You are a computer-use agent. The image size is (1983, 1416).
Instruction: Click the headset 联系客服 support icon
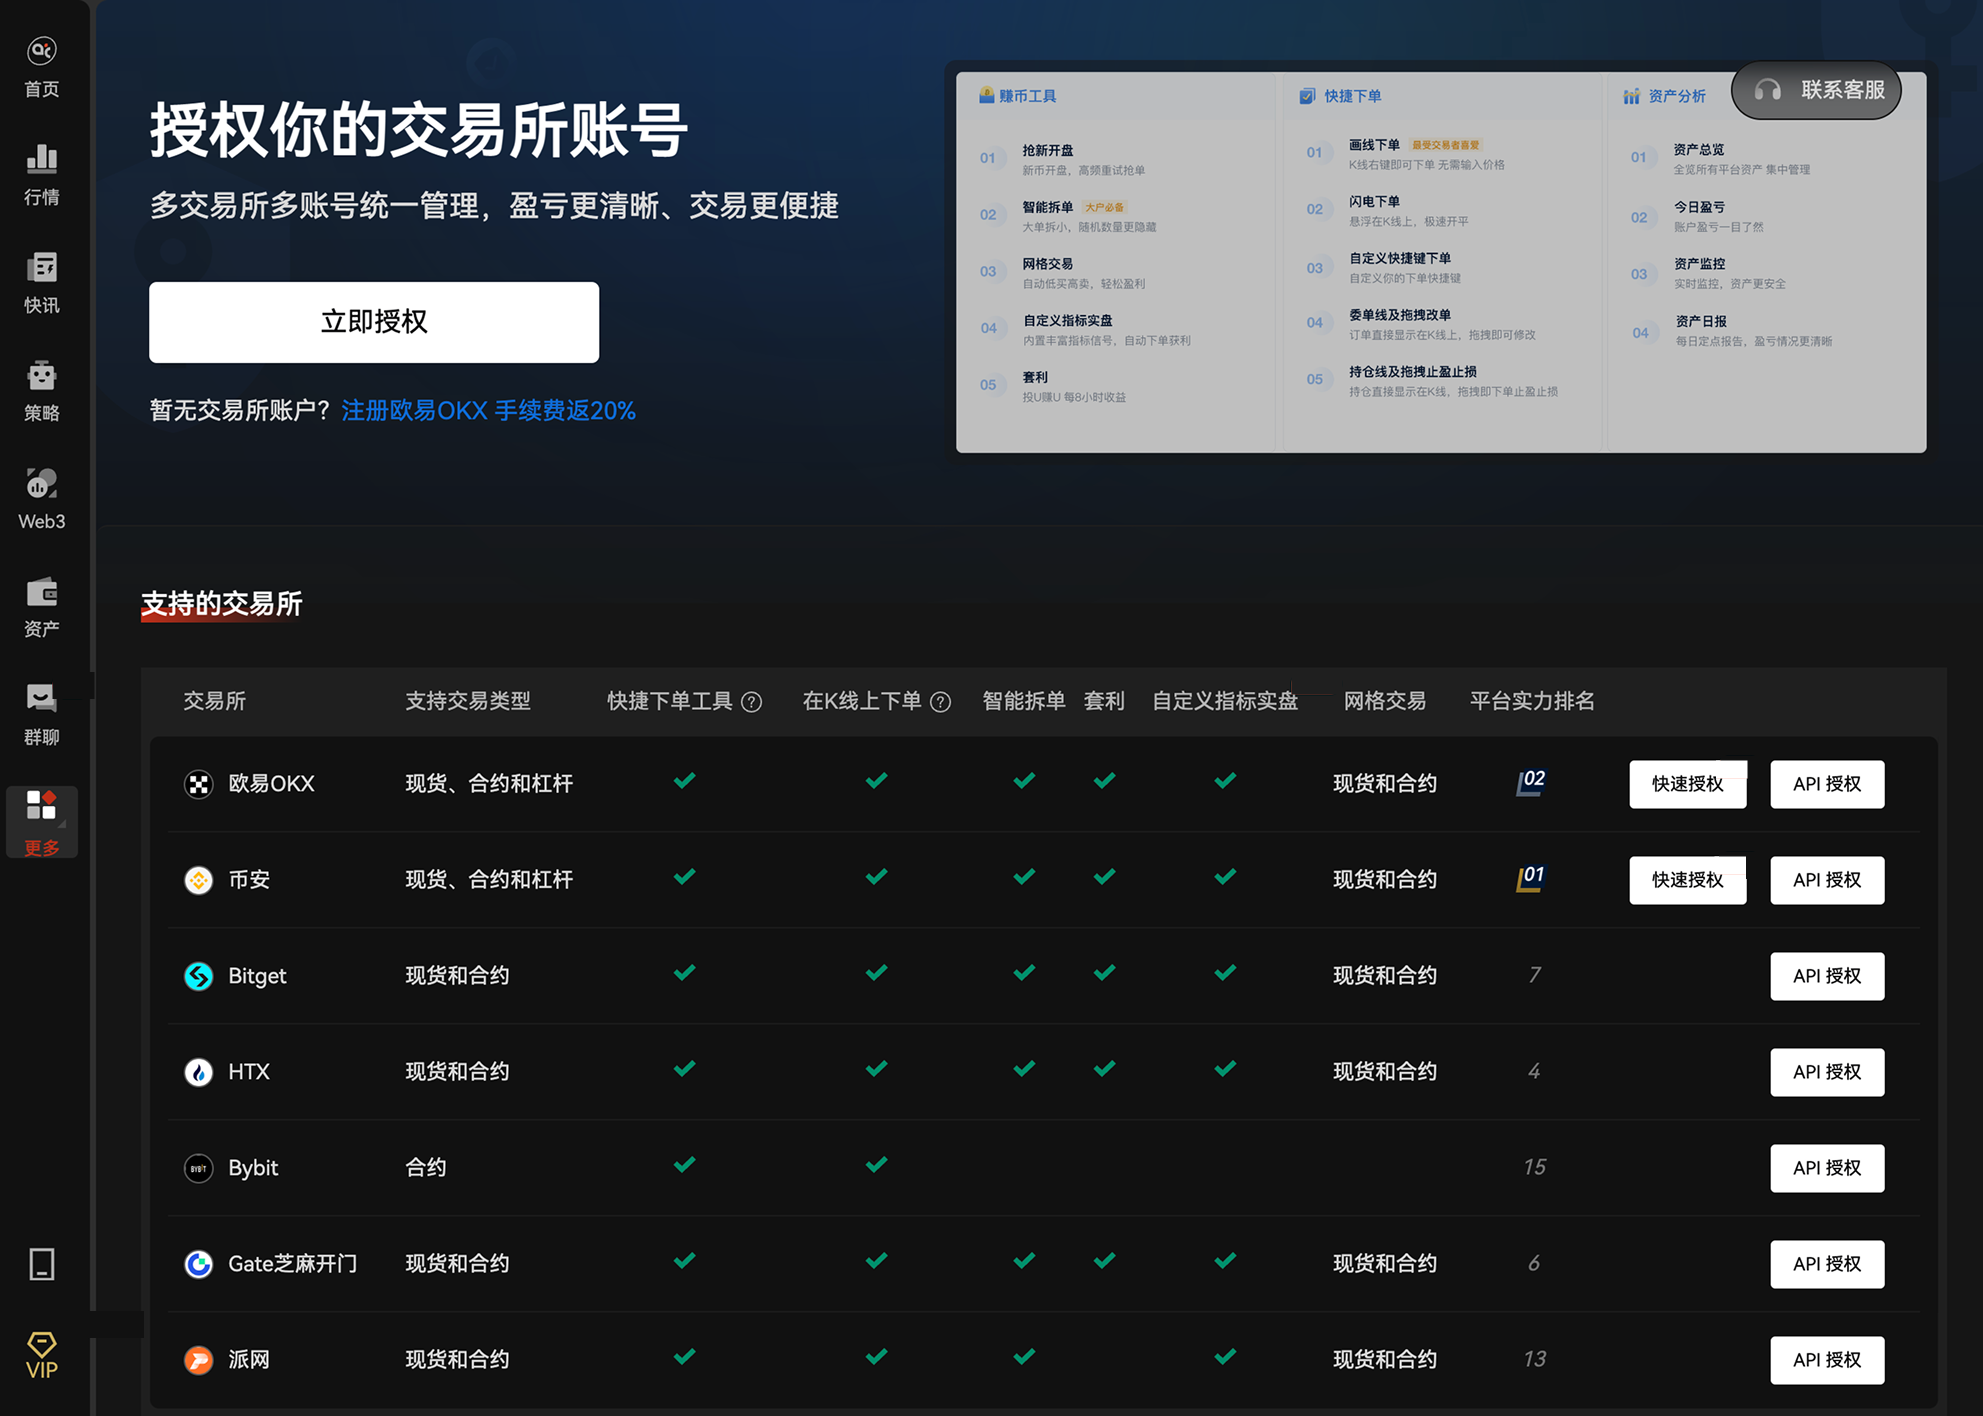point(1766,90)
